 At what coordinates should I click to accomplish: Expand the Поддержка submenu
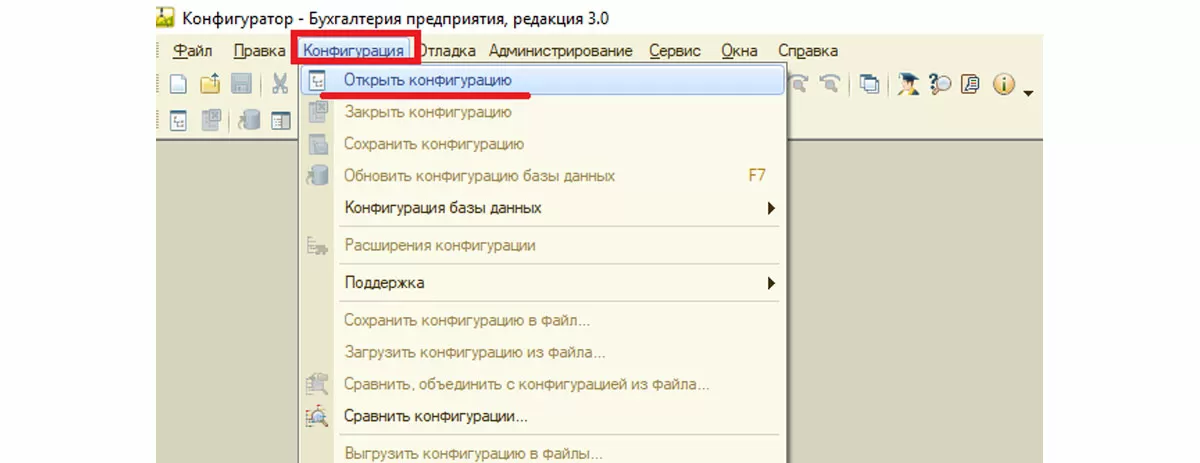[x=544, y=283]
